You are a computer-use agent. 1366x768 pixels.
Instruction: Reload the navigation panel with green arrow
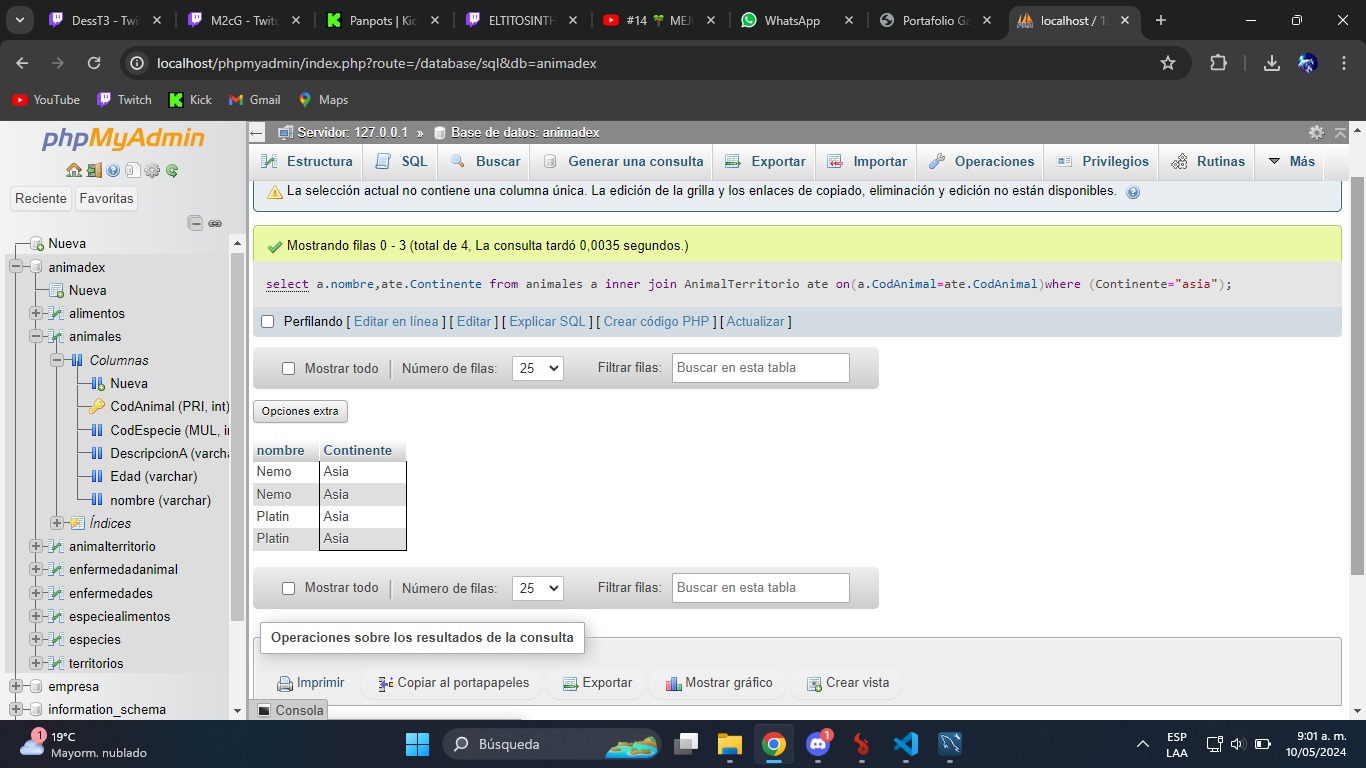(x=172, y=171)
